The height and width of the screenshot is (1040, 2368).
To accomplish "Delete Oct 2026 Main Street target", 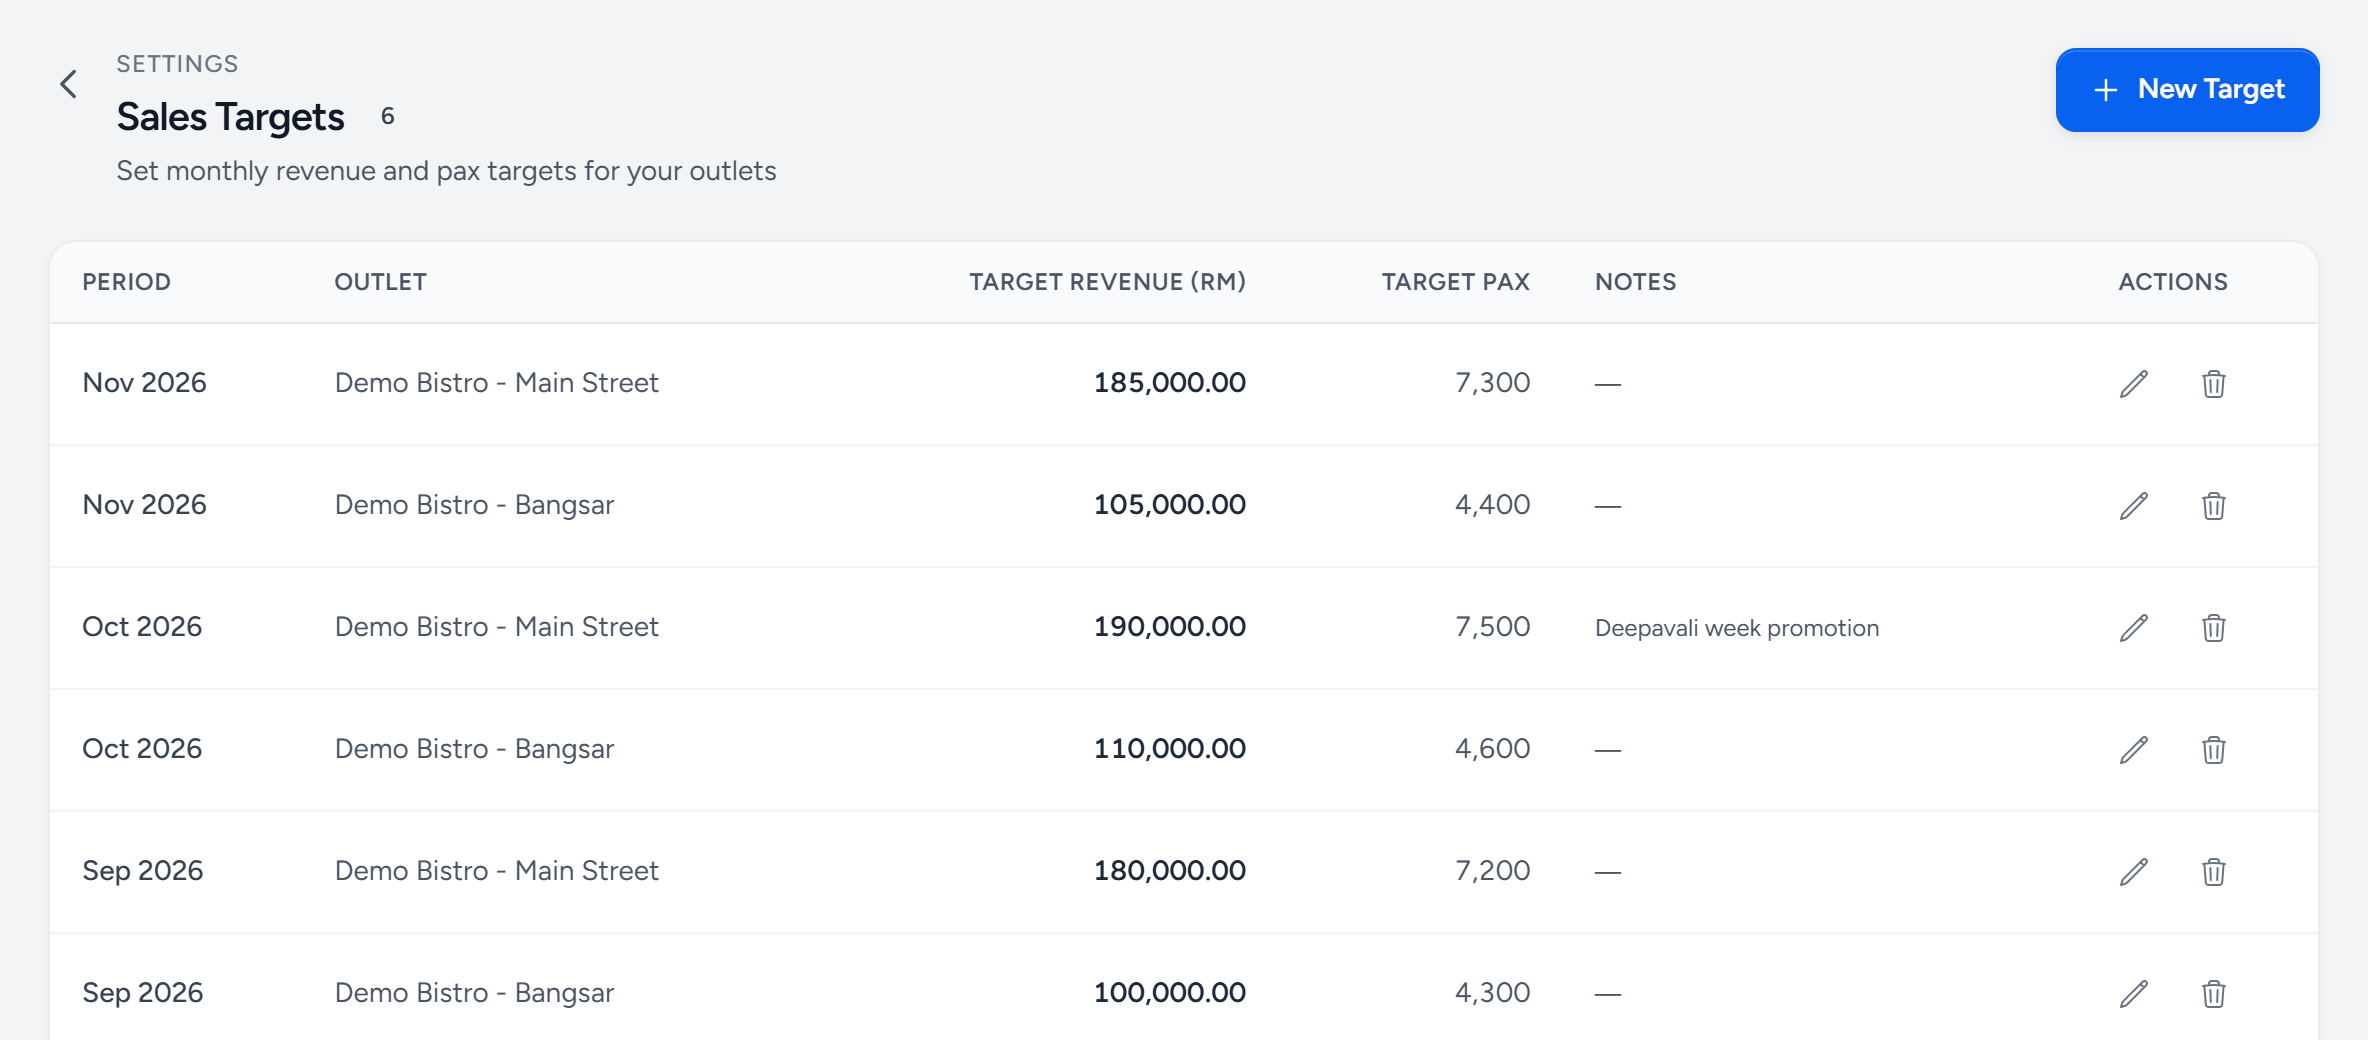I will click(2214, 628).
